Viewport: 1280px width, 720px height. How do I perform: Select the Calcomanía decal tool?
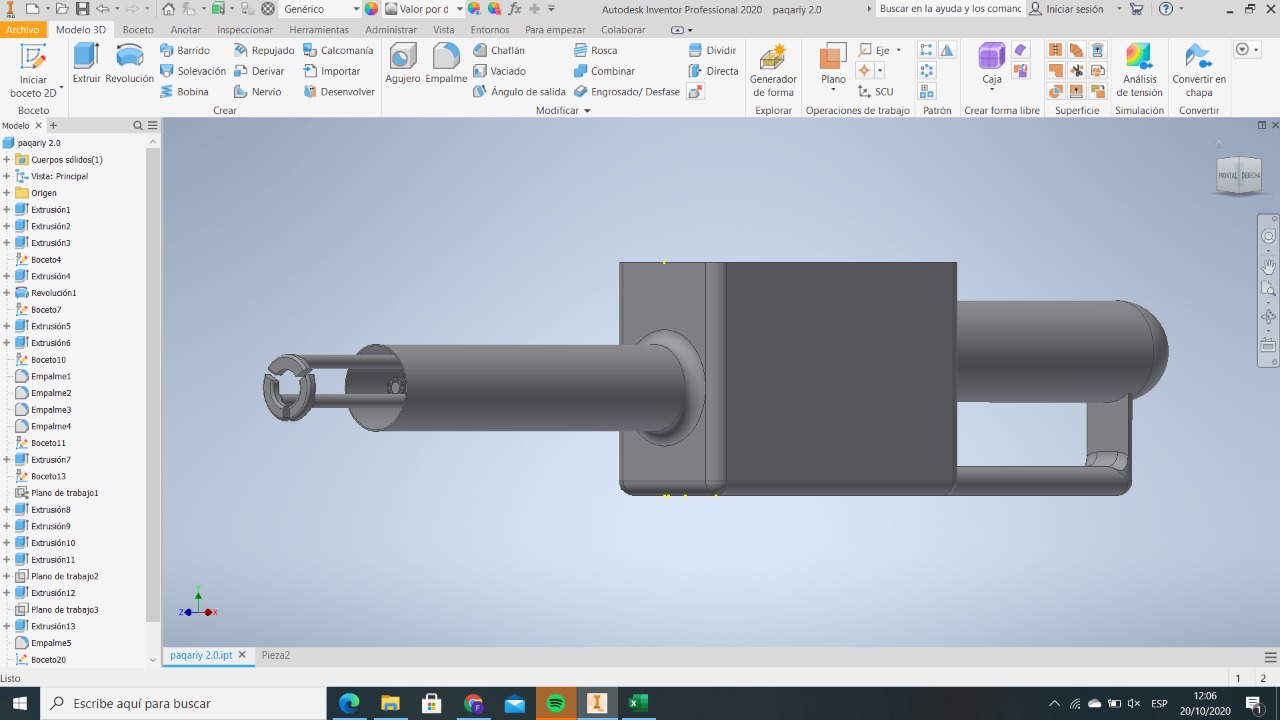[338, 50]
